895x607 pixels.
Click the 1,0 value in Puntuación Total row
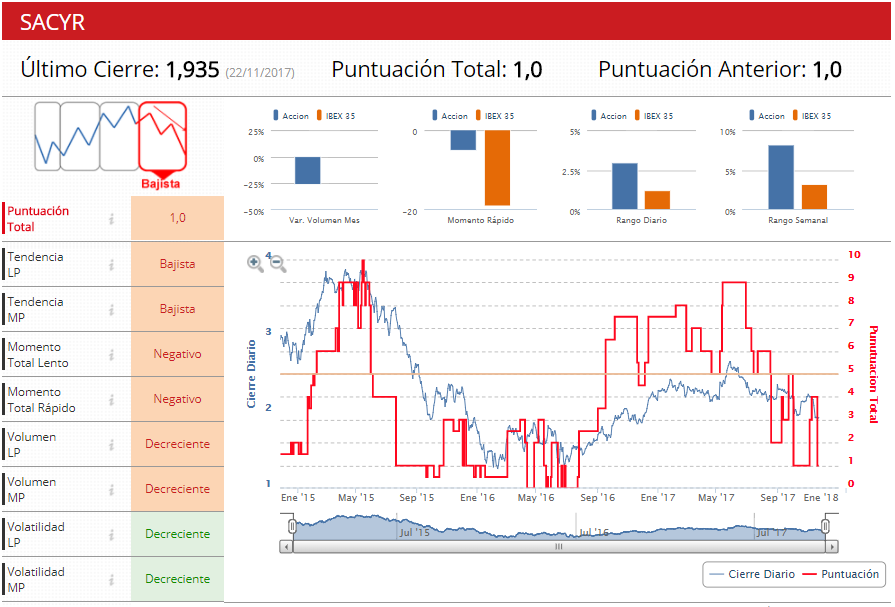pos(178,218)
